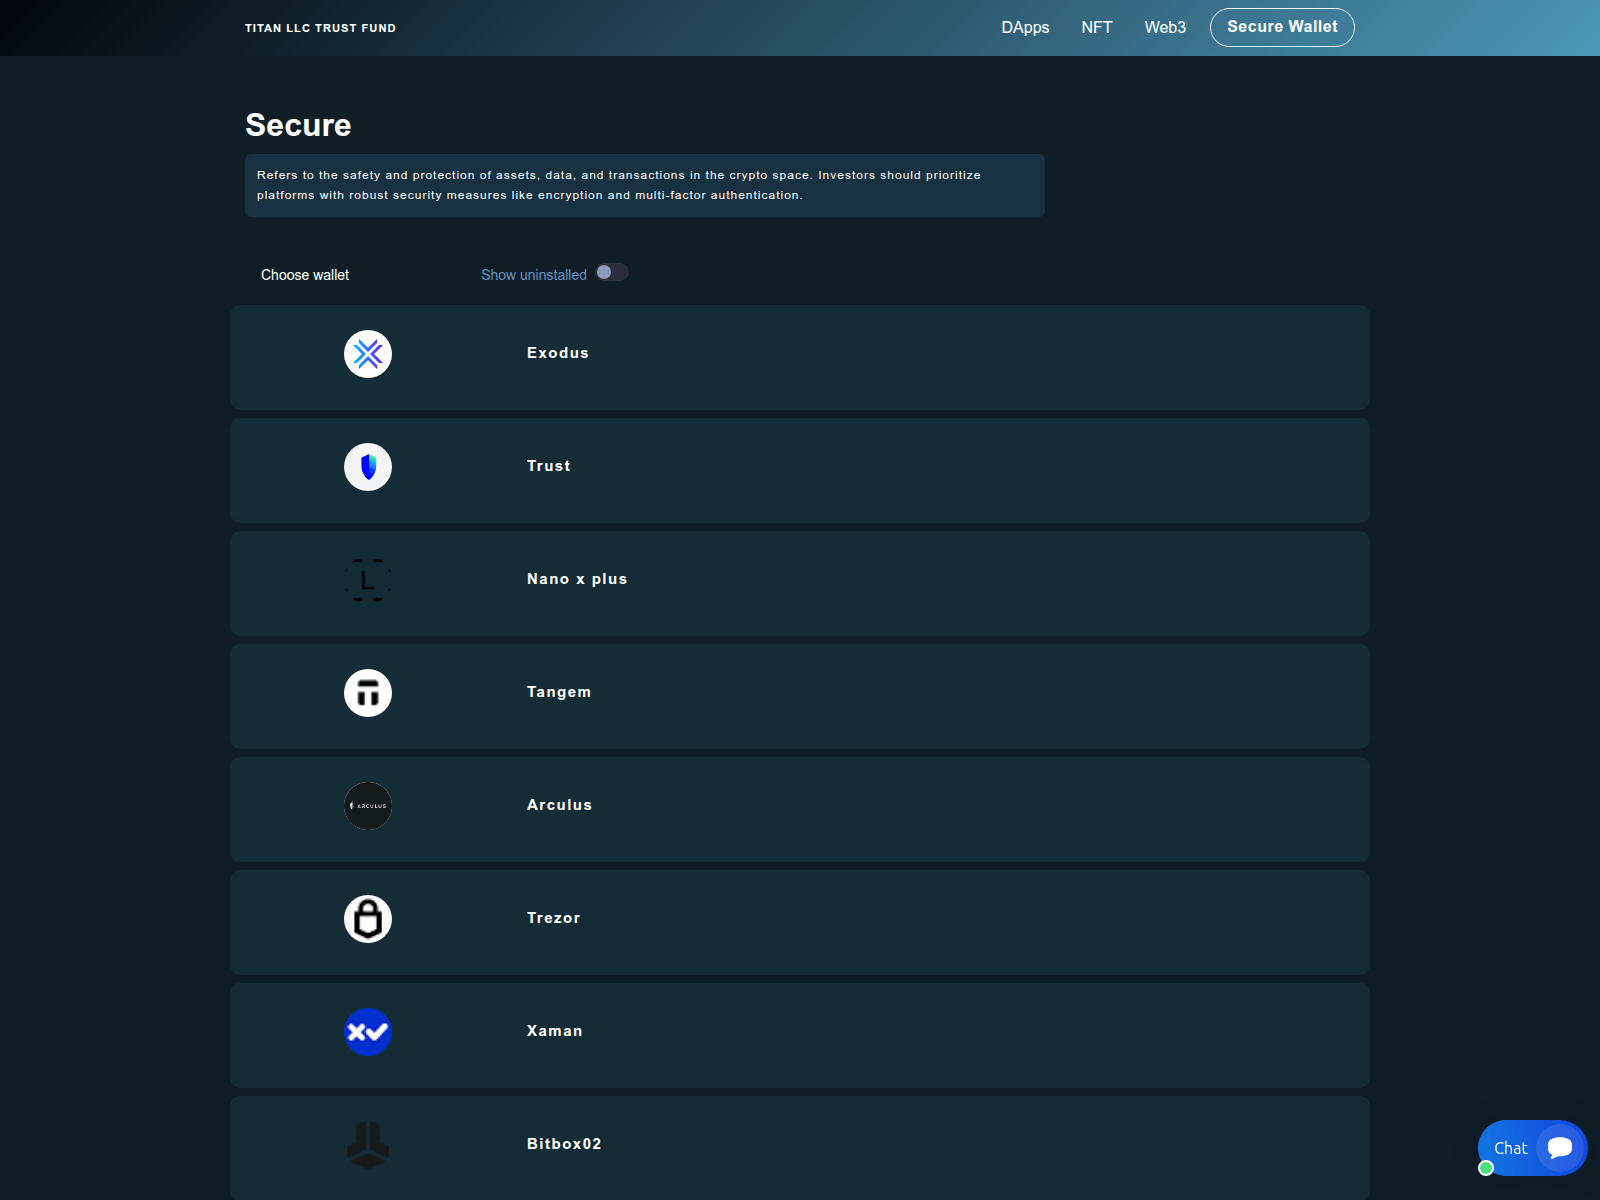Select the Nano x plus wallet name
The width and height of the screenshot is (1600, 1200).
[x=577, y=579]
